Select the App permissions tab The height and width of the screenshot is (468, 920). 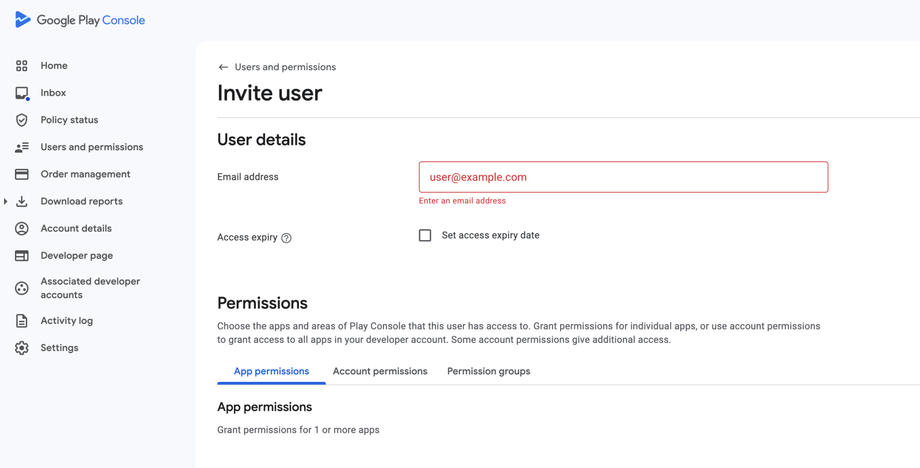[x=271, y=371]
